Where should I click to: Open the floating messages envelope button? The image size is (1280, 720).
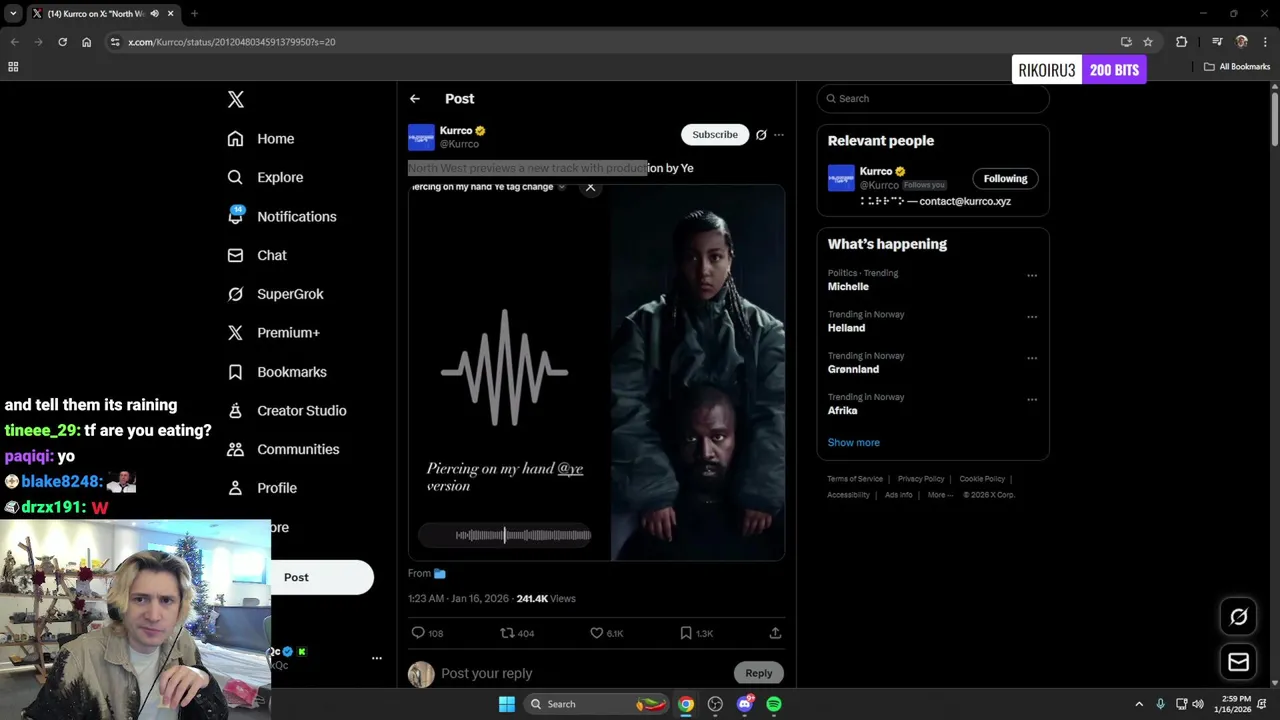1239,662
